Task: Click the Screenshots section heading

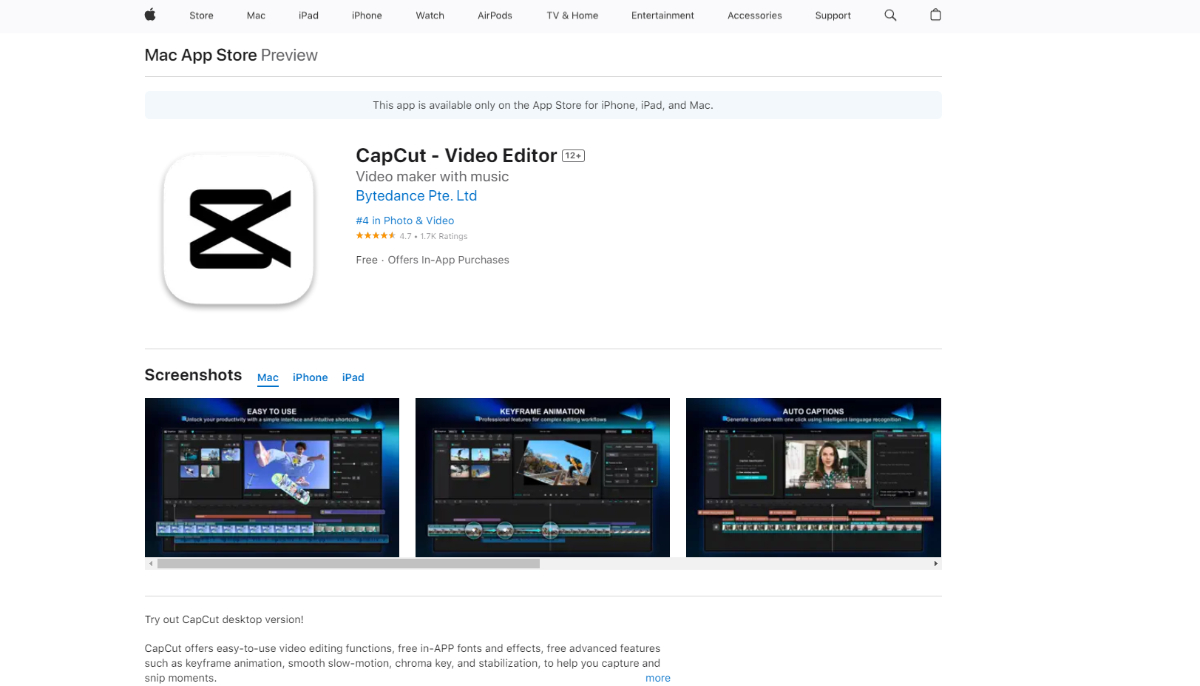Action: (x=193, y=375)
